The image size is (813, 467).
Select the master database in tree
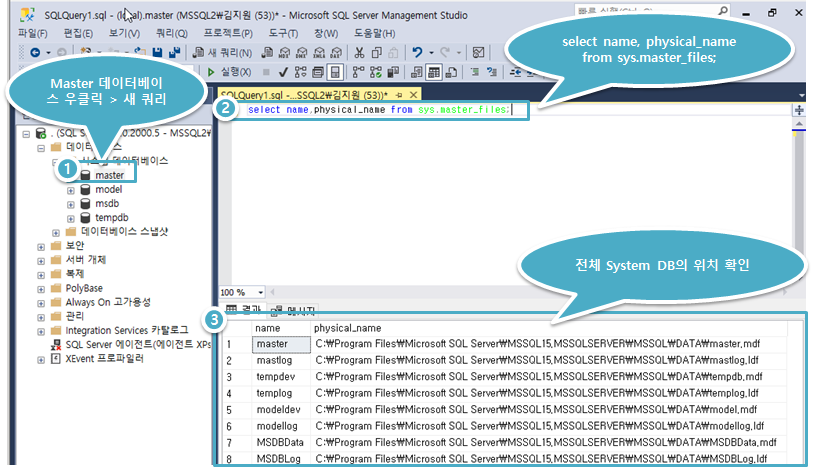(x=109, y=175)
